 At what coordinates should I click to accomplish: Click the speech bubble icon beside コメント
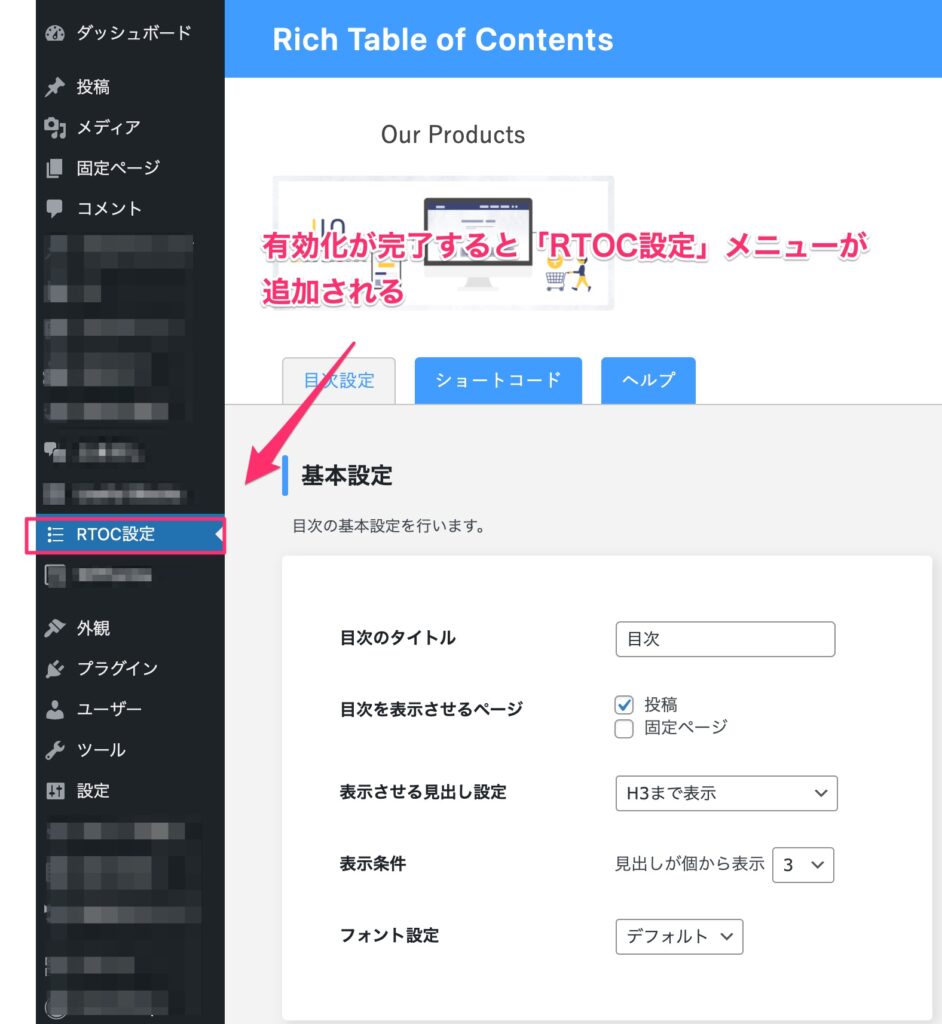[55, 209]
